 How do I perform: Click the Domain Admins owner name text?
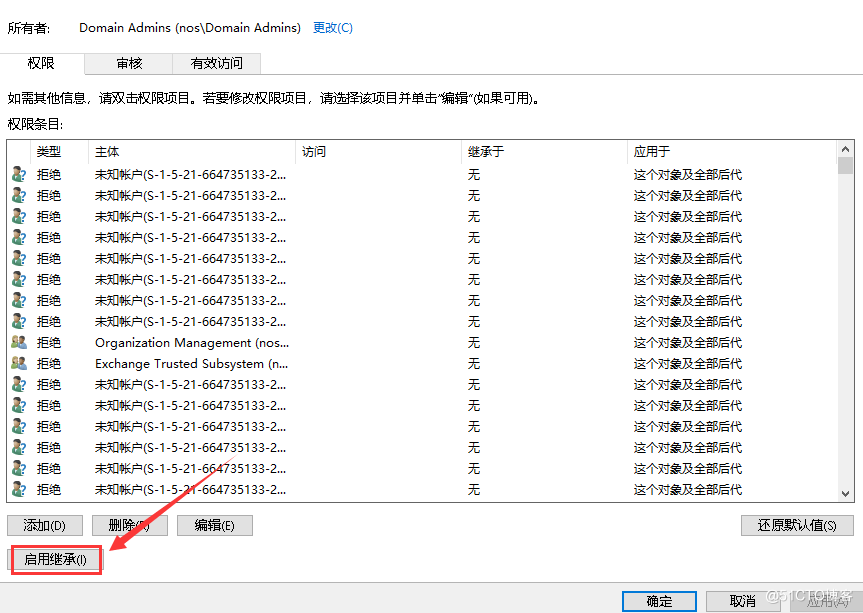tap(190, 28)
